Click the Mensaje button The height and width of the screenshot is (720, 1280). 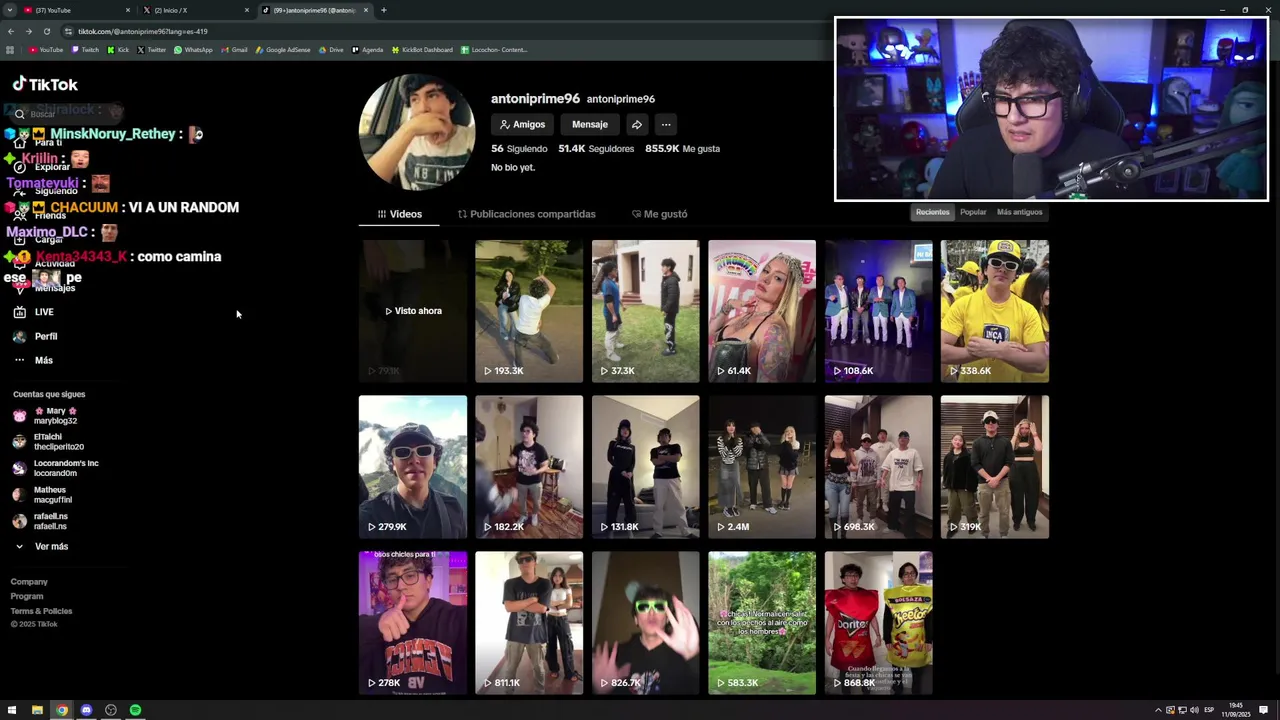590,125
